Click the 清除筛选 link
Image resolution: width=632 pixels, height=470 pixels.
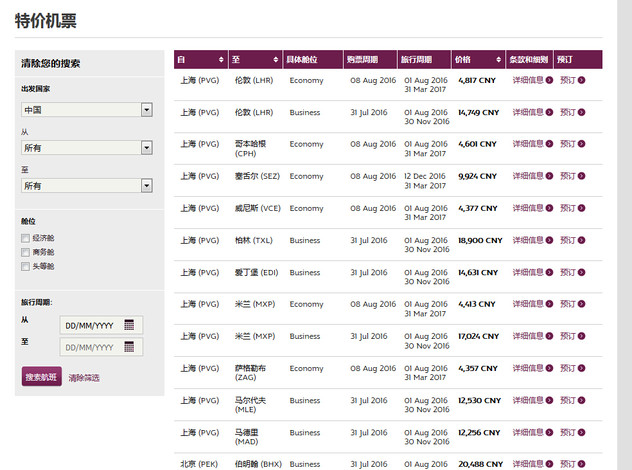pyautogui.click(x=84, y=378)
